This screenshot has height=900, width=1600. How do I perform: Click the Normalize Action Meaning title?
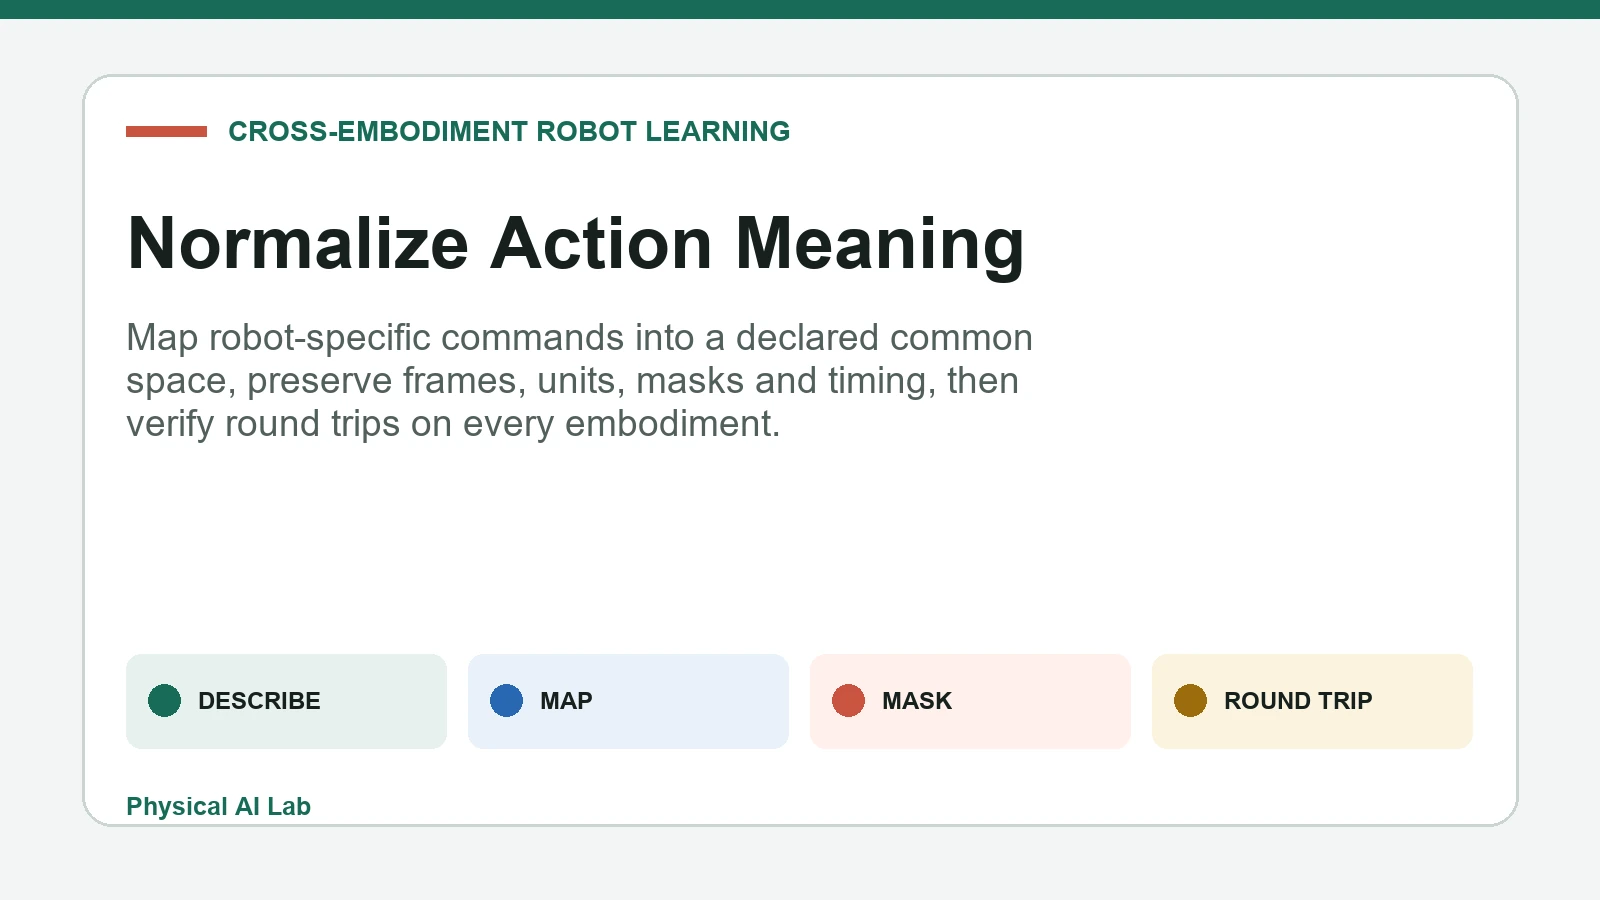pyautogui.click(x=576, y=245)
